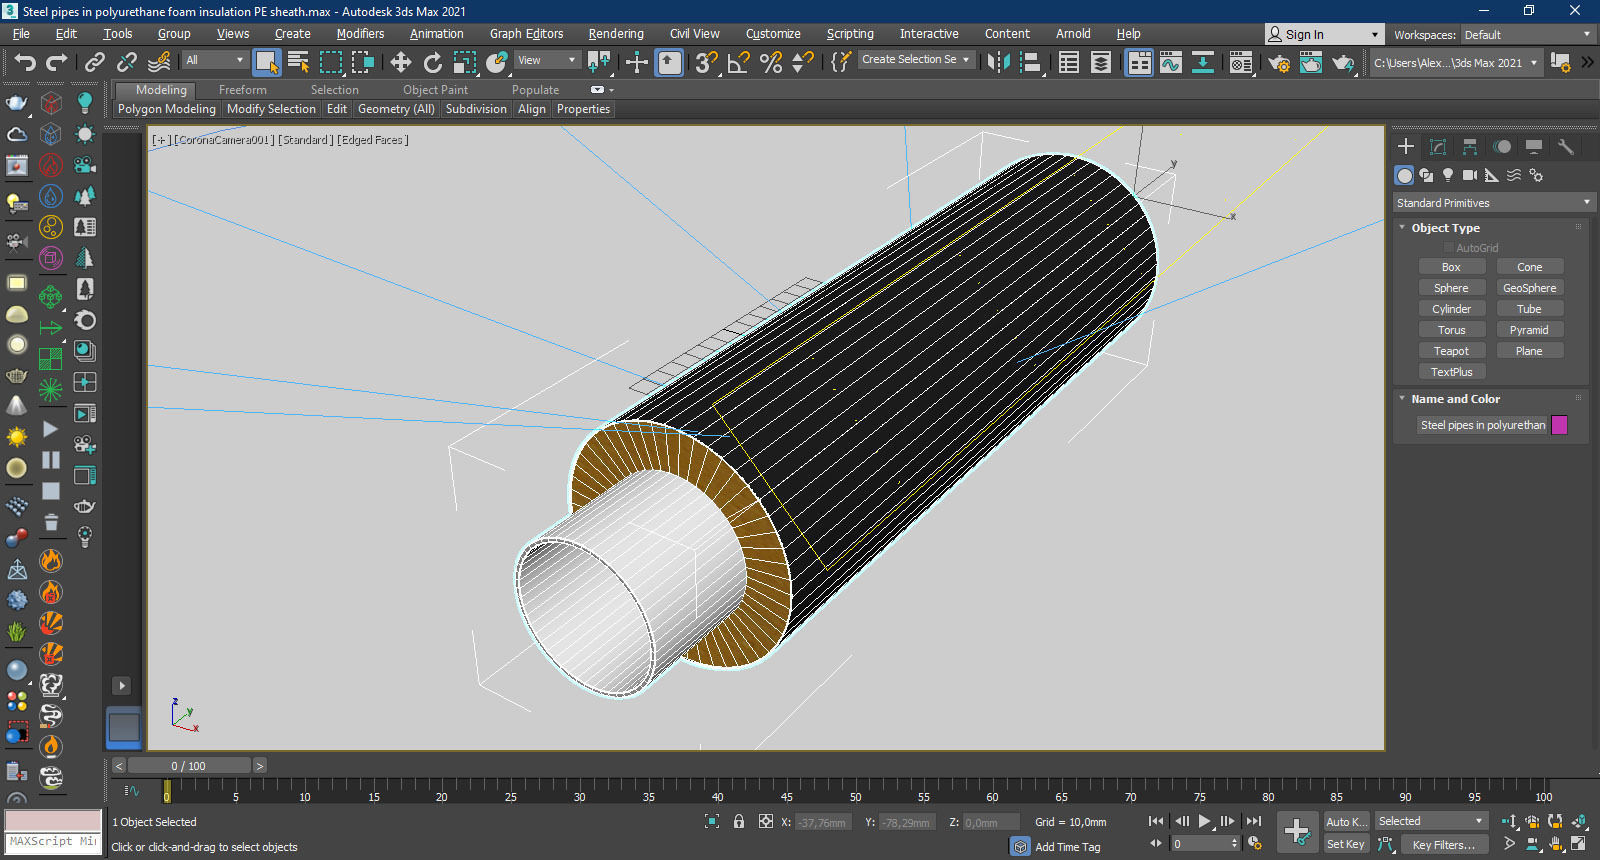Viewport: 1600px width, 860px height.
Task: Open the Utilities wrench panel tab
Action: click(x=1565, y=146)
